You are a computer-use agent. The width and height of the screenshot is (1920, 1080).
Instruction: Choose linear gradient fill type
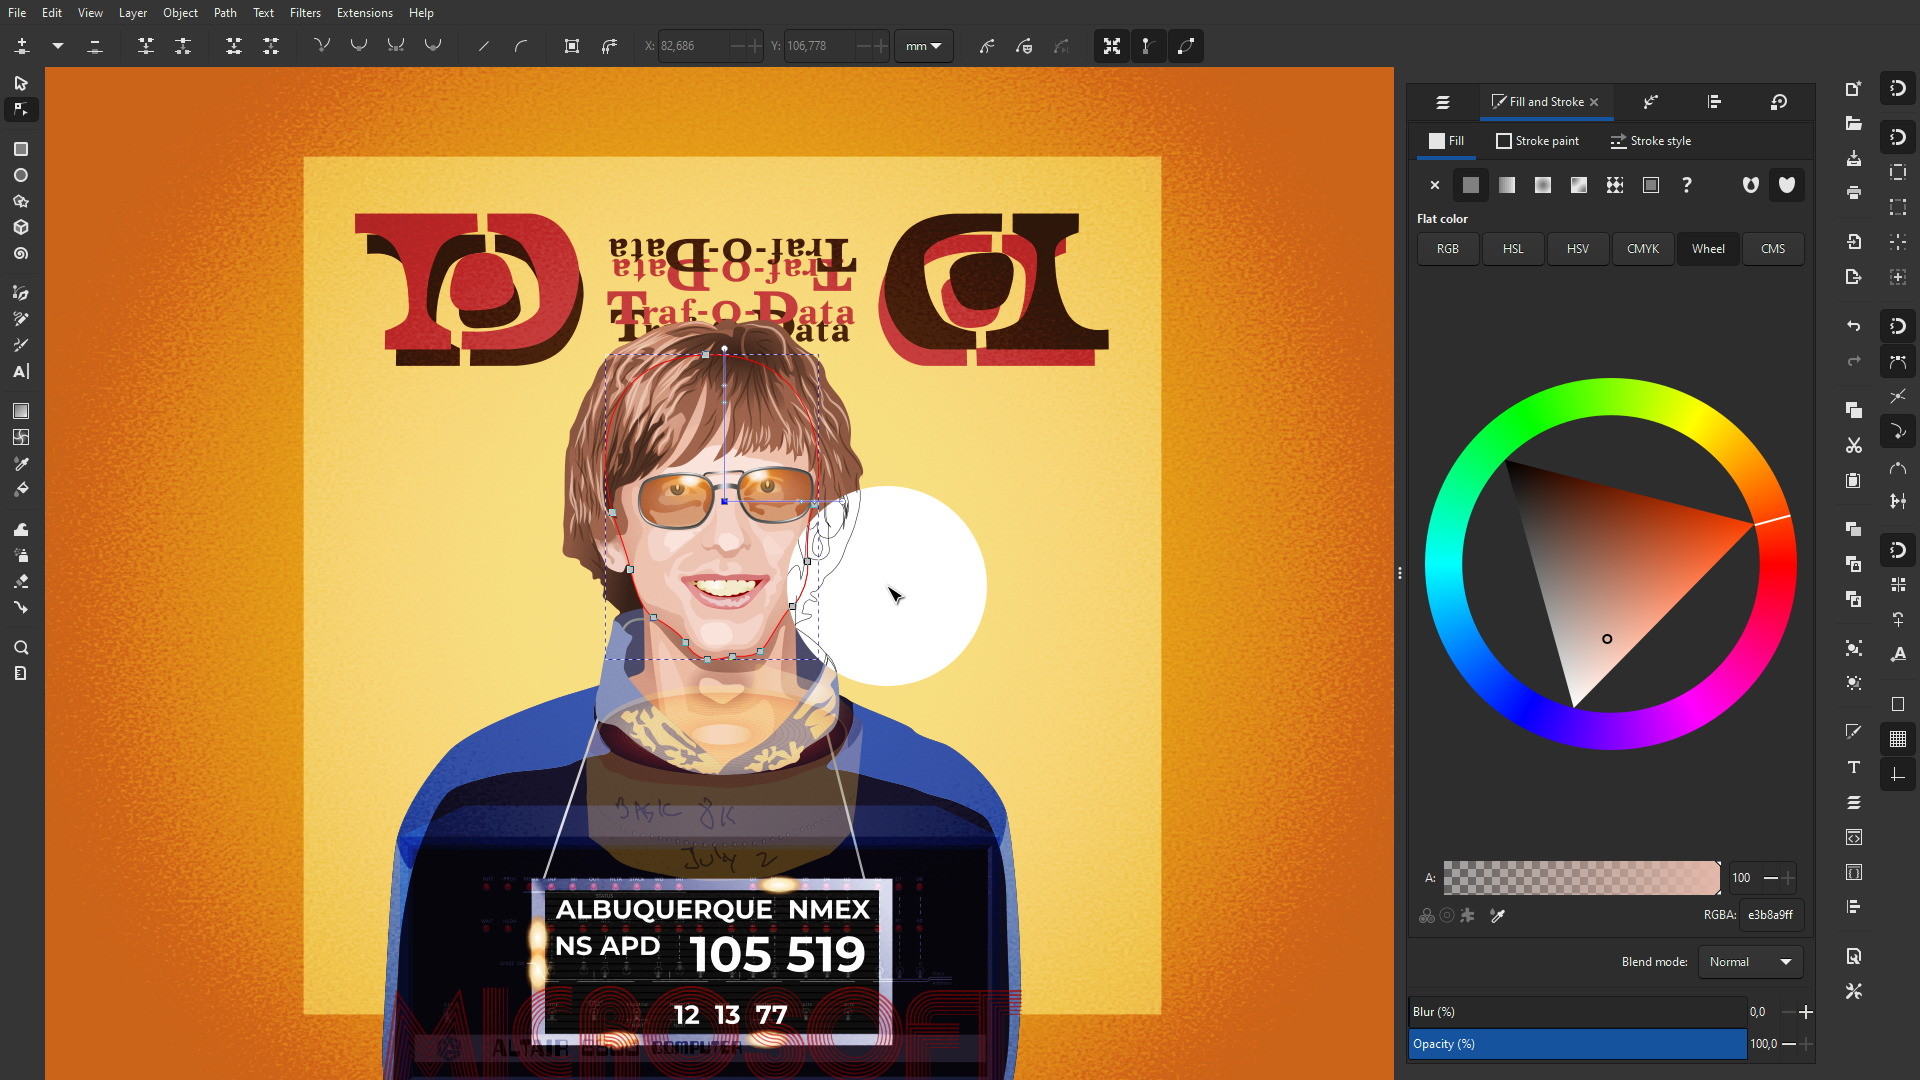pos(1506,185)
